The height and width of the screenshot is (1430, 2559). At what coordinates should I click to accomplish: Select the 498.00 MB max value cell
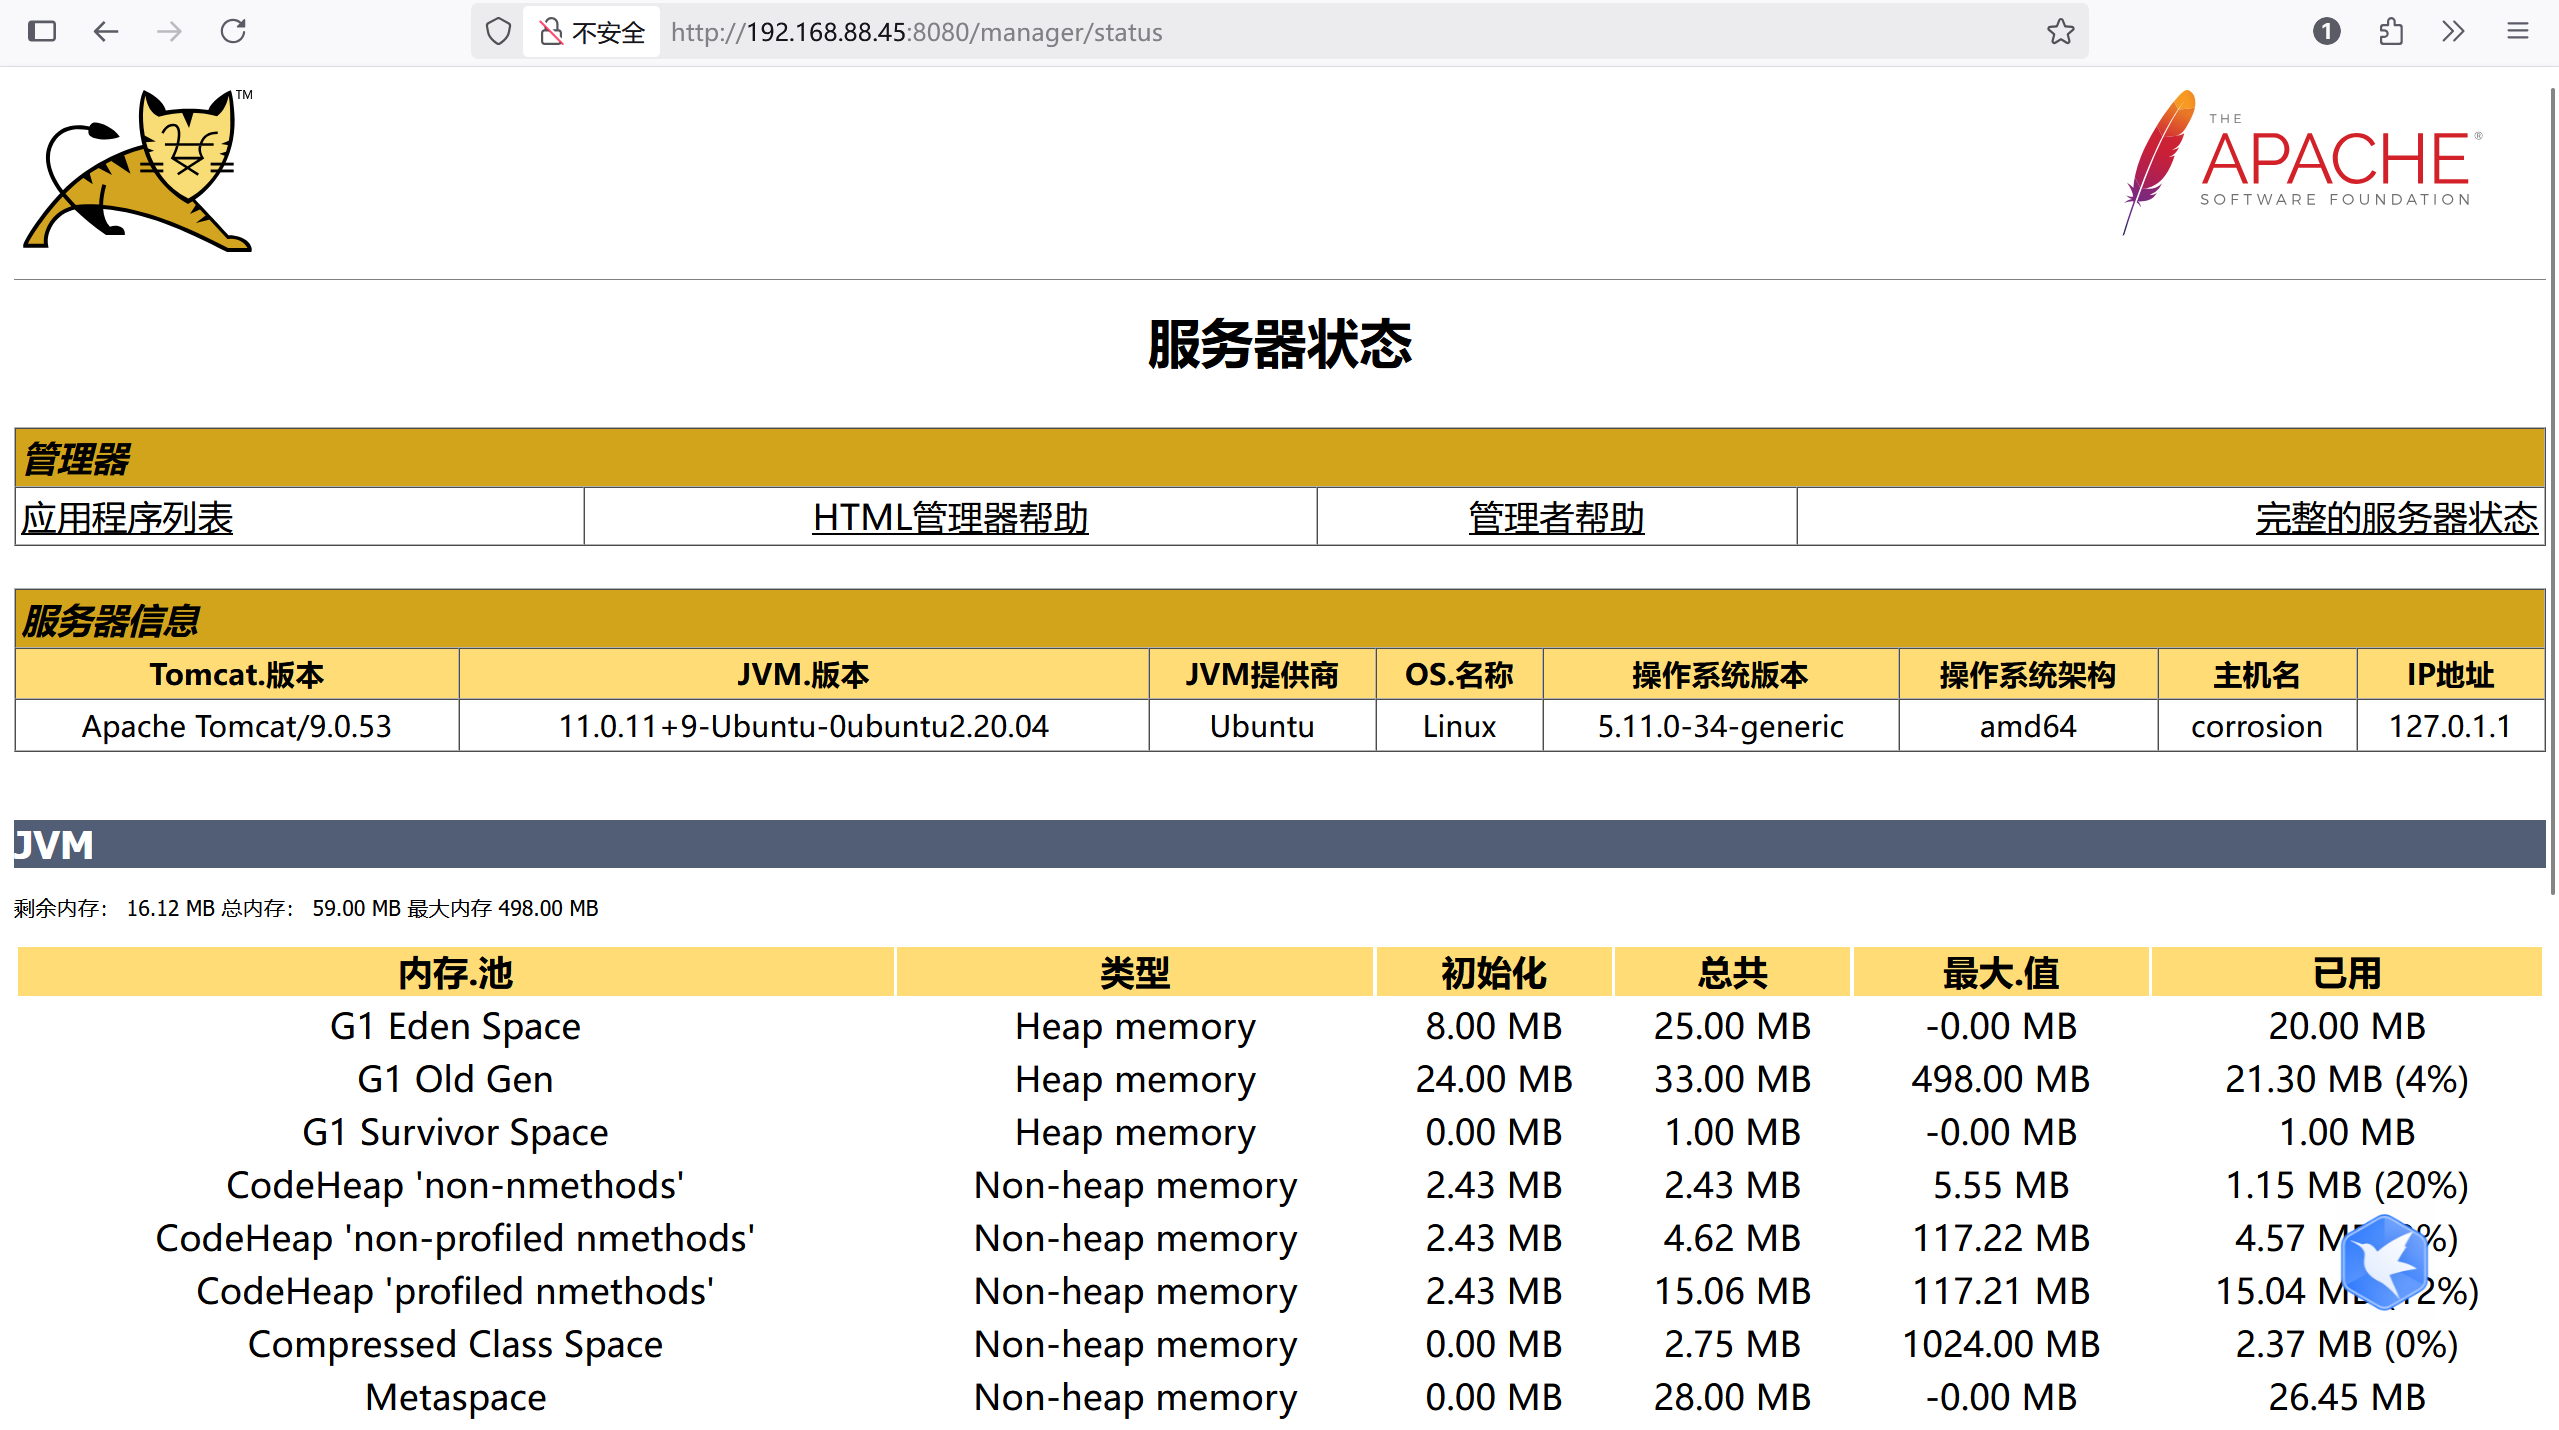click(2001, 1079)
